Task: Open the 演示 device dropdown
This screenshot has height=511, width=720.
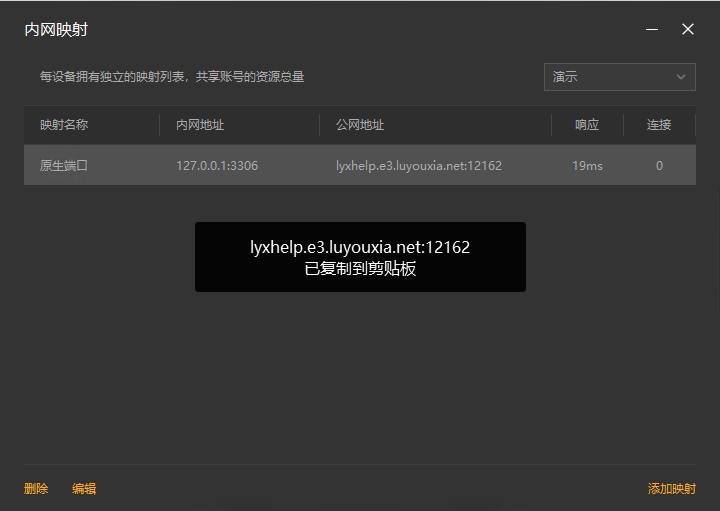Action: 619,77
